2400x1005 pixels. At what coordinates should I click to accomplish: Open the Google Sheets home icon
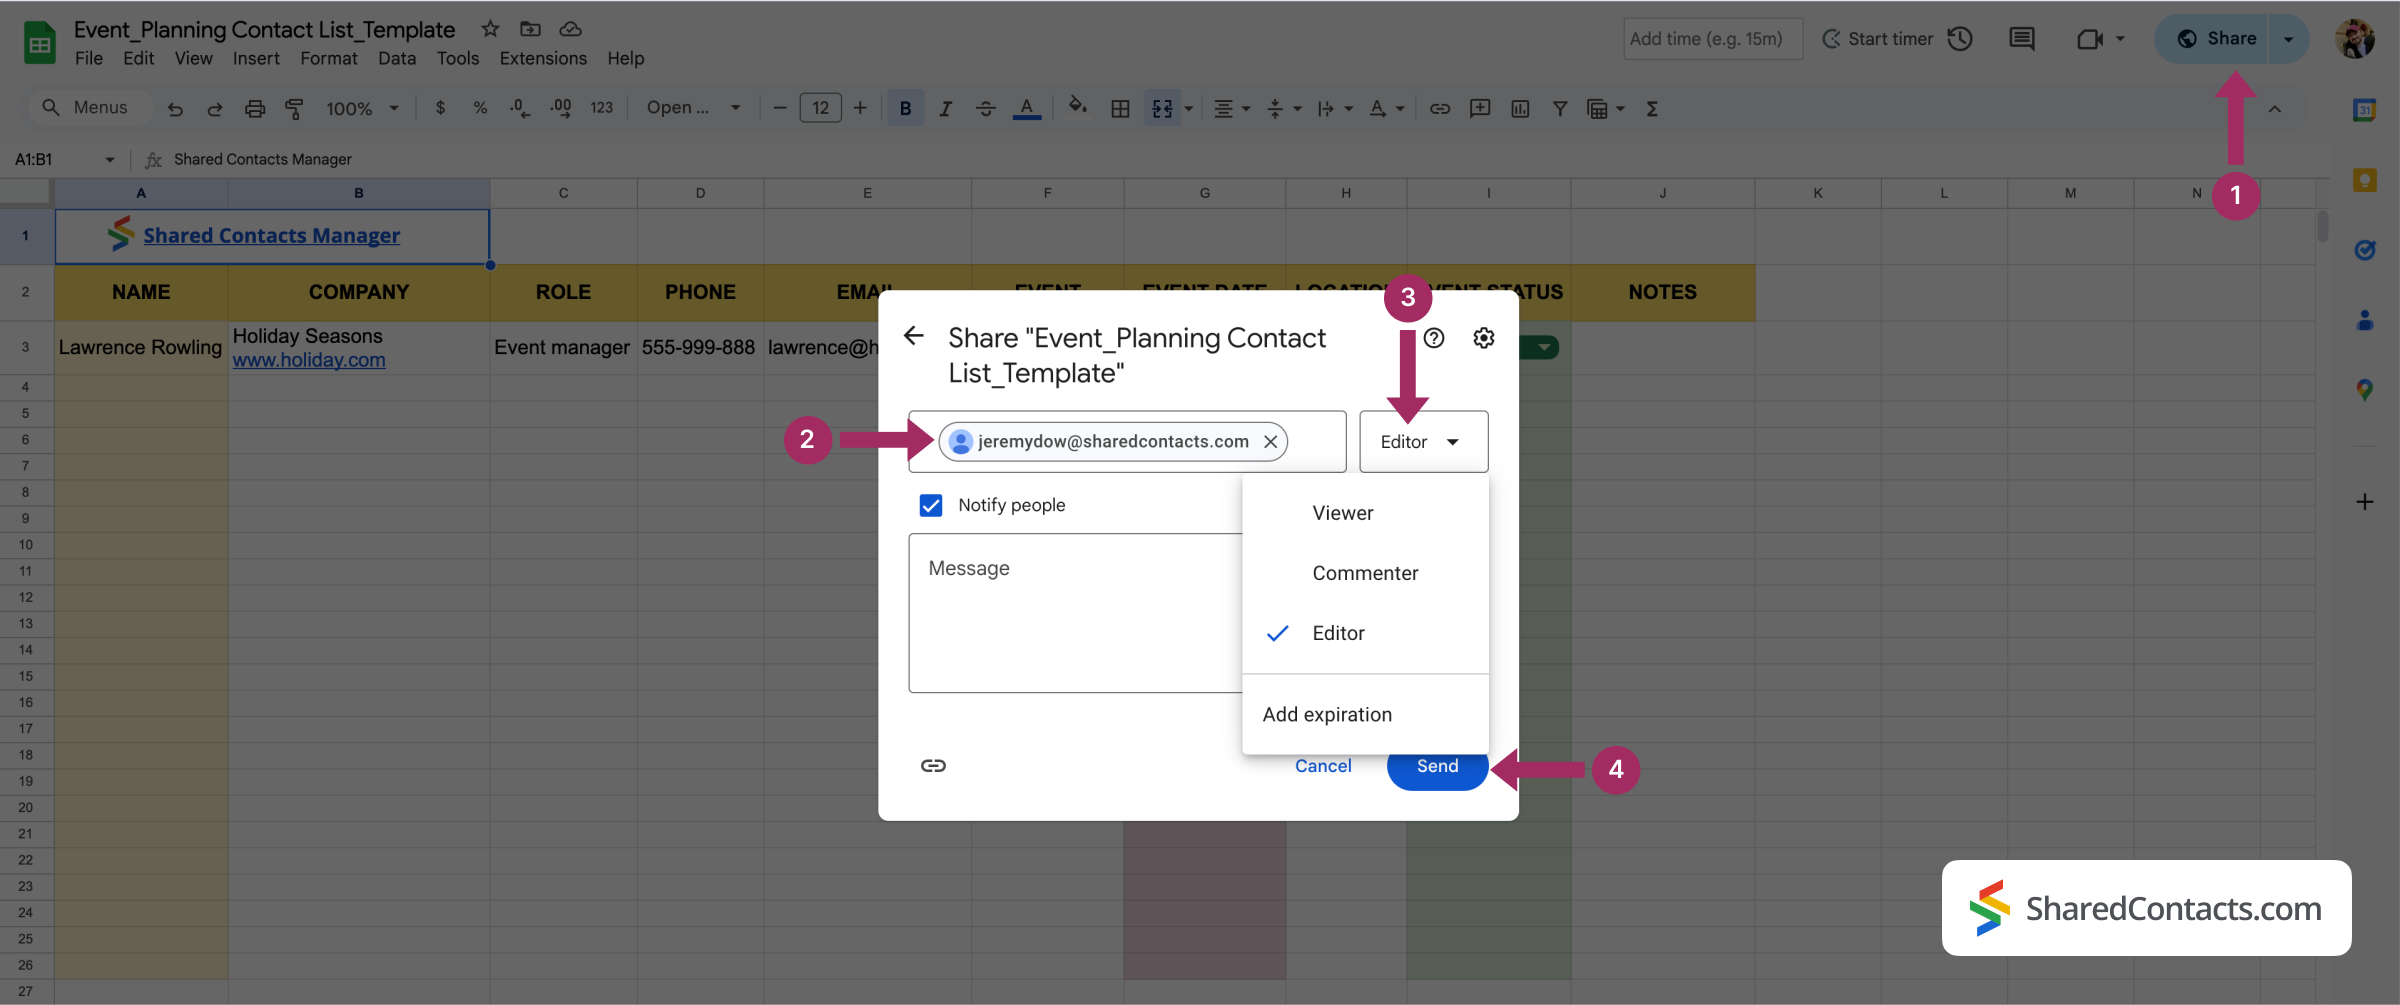pyautogui.click(x=40, y=43)
